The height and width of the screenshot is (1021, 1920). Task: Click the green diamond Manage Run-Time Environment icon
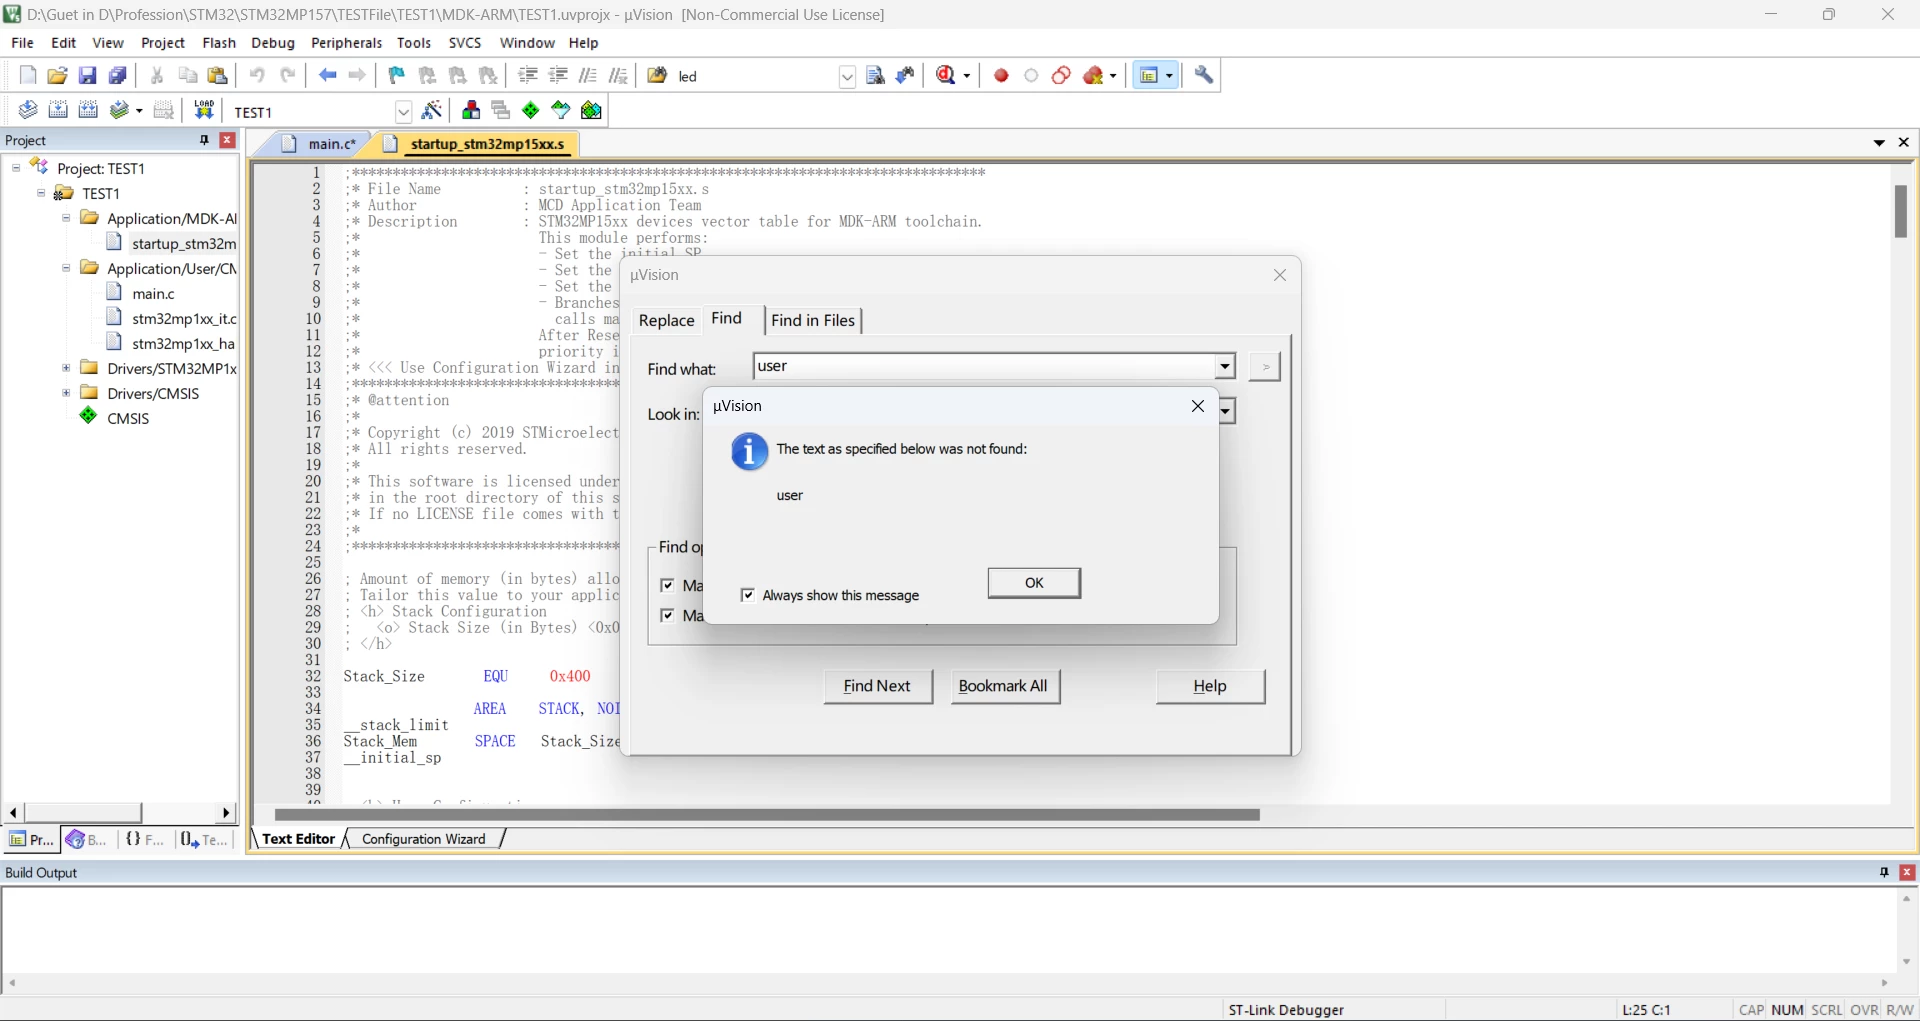tap(531, 111)
